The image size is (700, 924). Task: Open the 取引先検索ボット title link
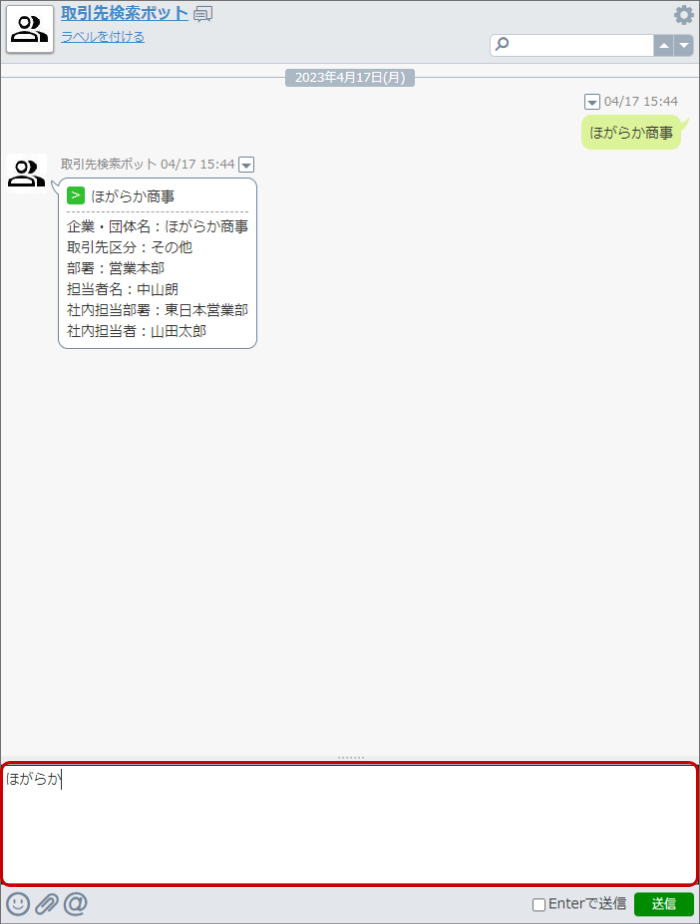124,14
